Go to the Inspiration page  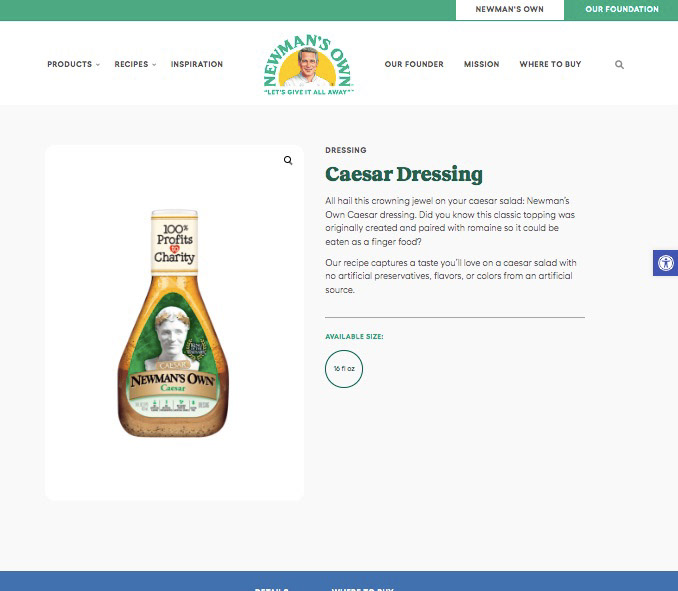(x=197, y=64)
